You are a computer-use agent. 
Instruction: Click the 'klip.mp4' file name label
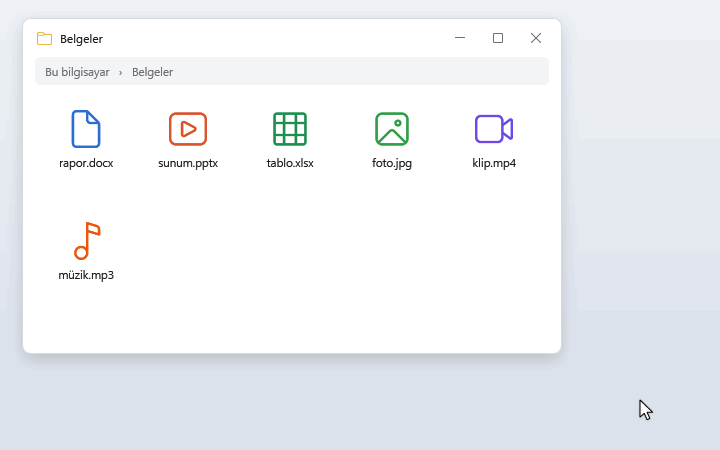tap(494, 163)
